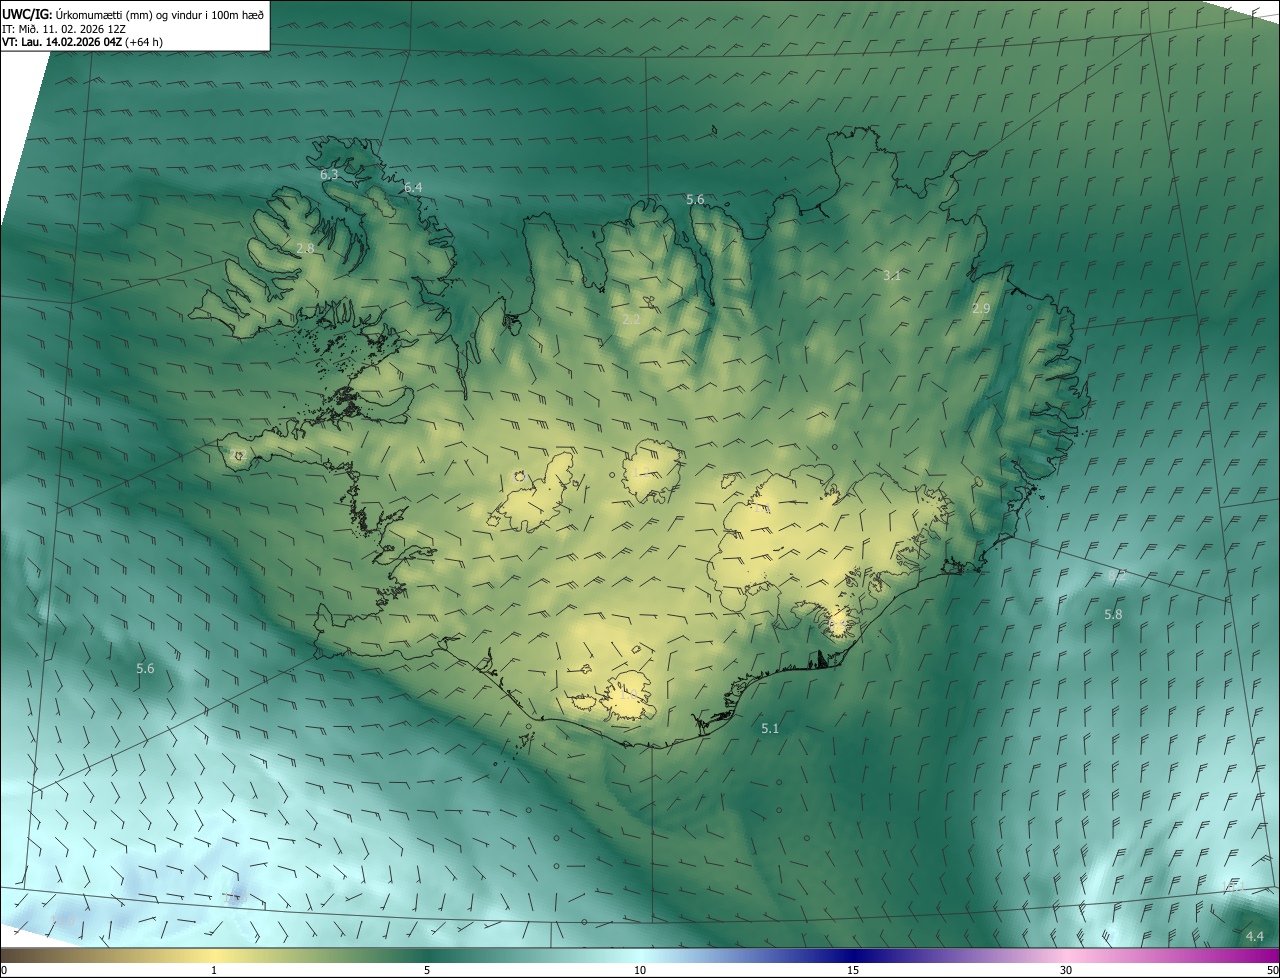Click the 'IT: Mið. 11. 02. 2026 12Z' line
This screenshot has width=1280, height=978.
[x=64, y=28]
